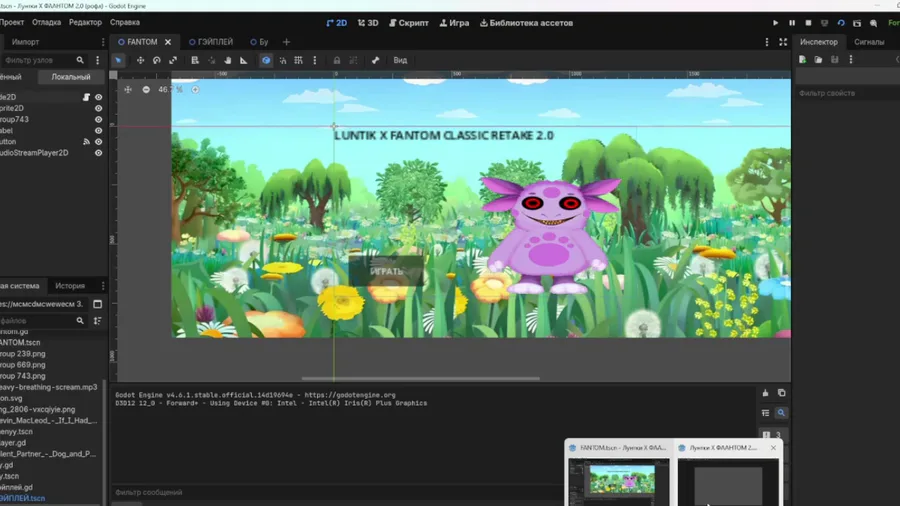Switch to the Локальный scene tree tab
The width and height of the screenshot is (900, 506).
[71, 77]
